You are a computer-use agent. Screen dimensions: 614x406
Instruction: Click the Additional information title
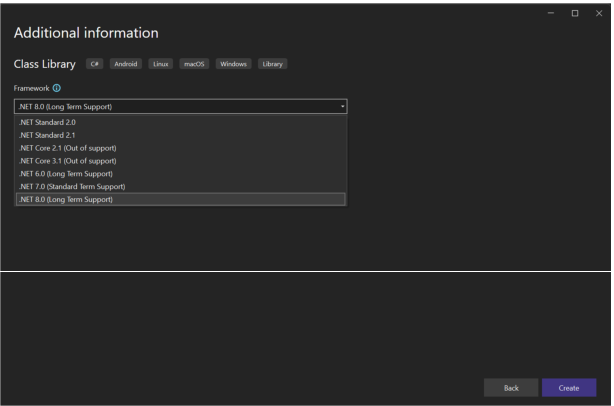click(x=86, y=33)
